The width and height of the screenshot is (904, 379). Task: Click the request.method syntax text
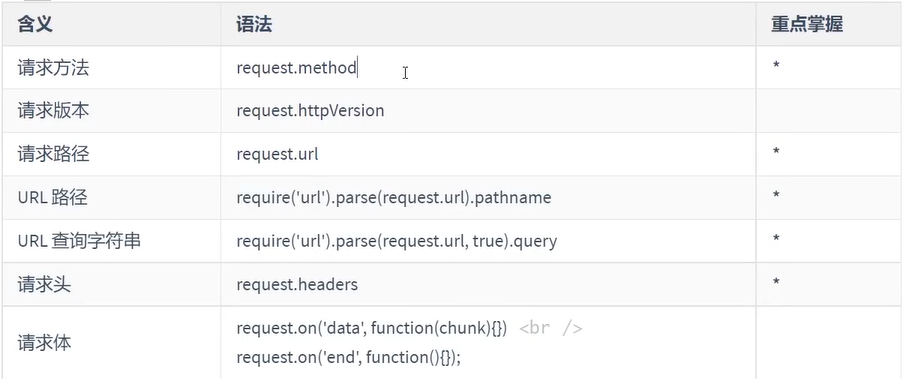(x=296, y=67)
